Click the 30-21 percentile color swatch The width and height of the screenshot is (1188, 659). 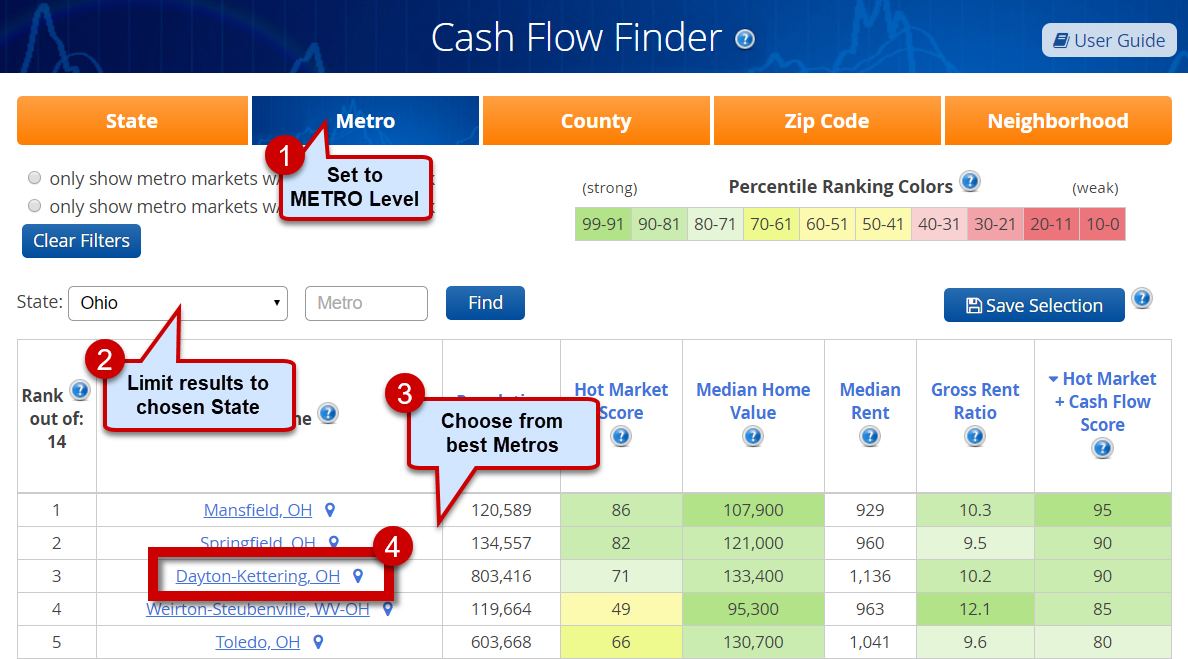pyautogui.click(x=996, y=224)
